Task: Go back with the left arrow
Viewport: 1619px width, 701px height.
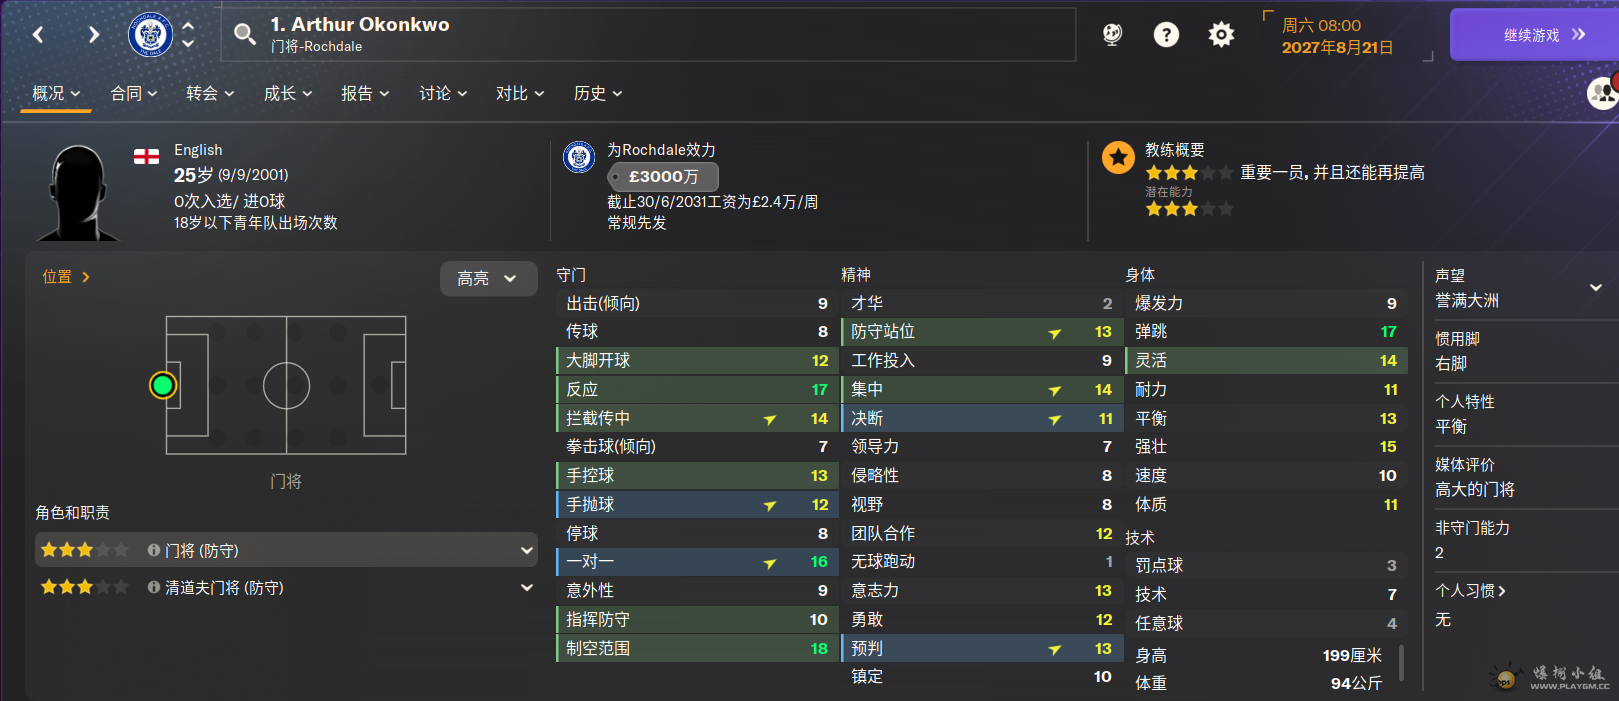Action: click(38, 35)
